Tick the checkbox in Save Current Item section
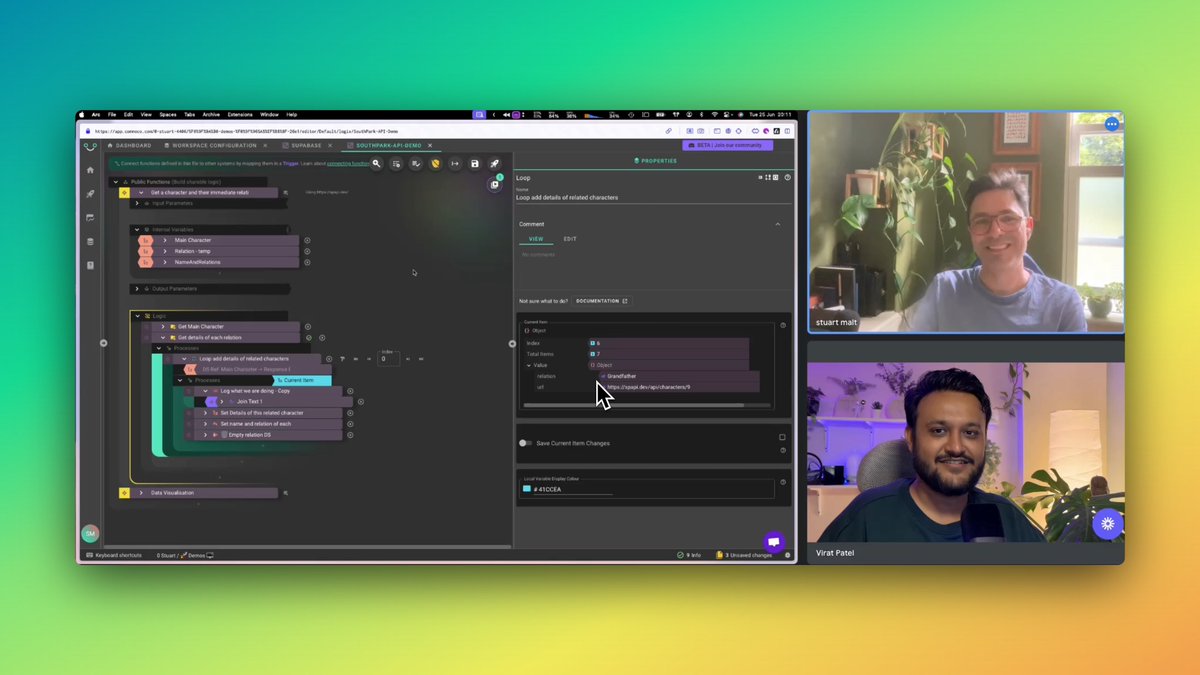Image resolution: width=1200 pixels, height=675 pixels. point(782,437)
